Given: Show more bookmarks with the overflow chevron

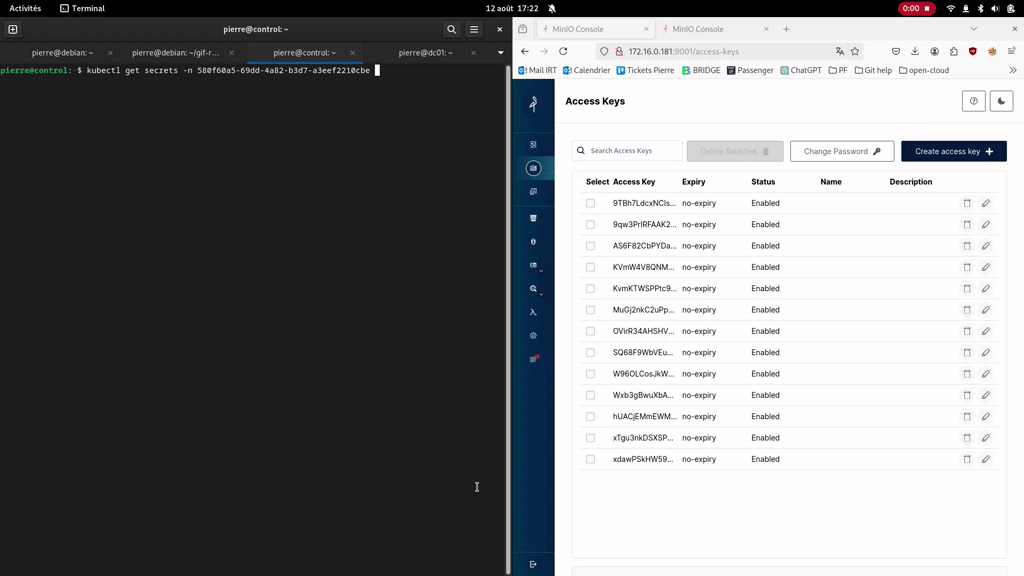Looking at the screenshot, I should [x=1012, y=70].
